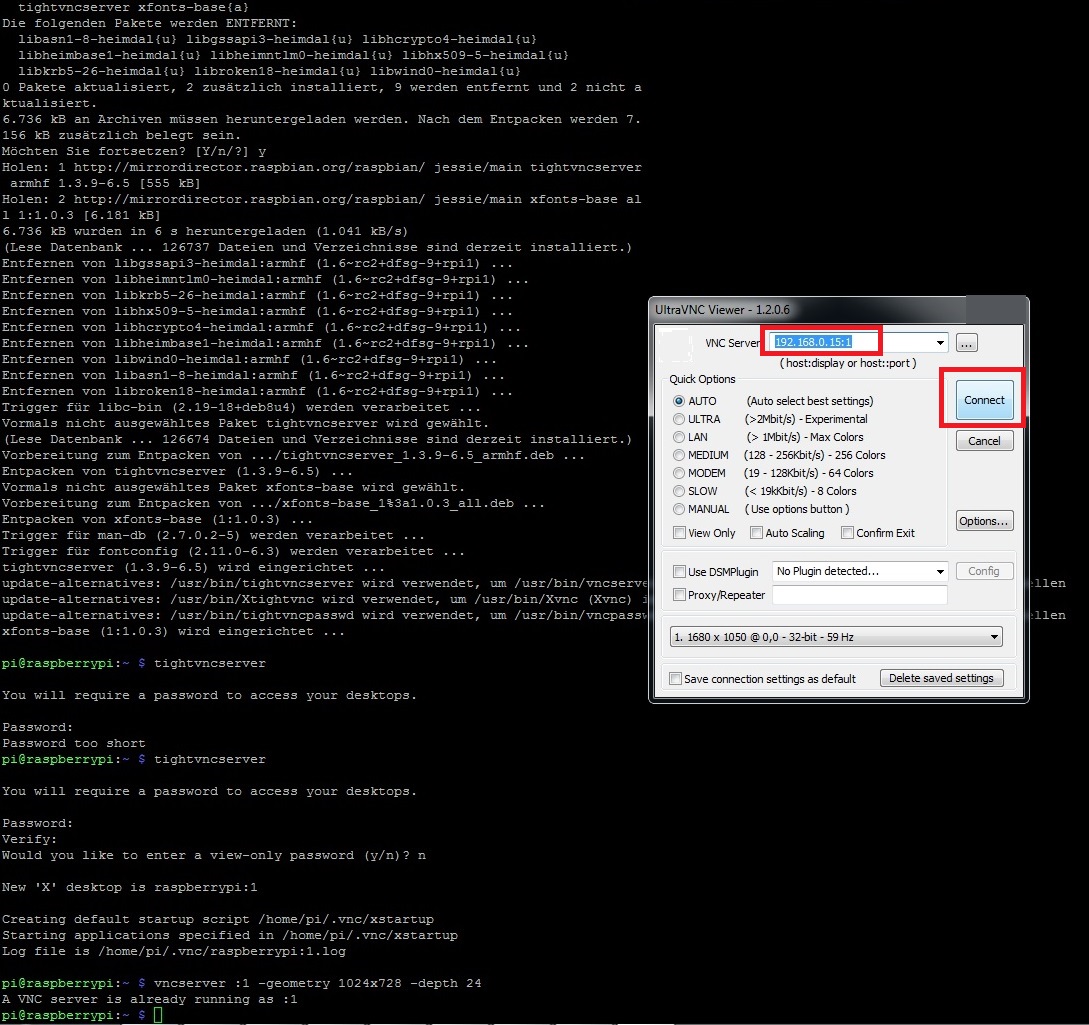Screen dimensions: 1089x1025
Task: Click 'Would you like to enter a view-only password' line
Action: coord(214,856)
